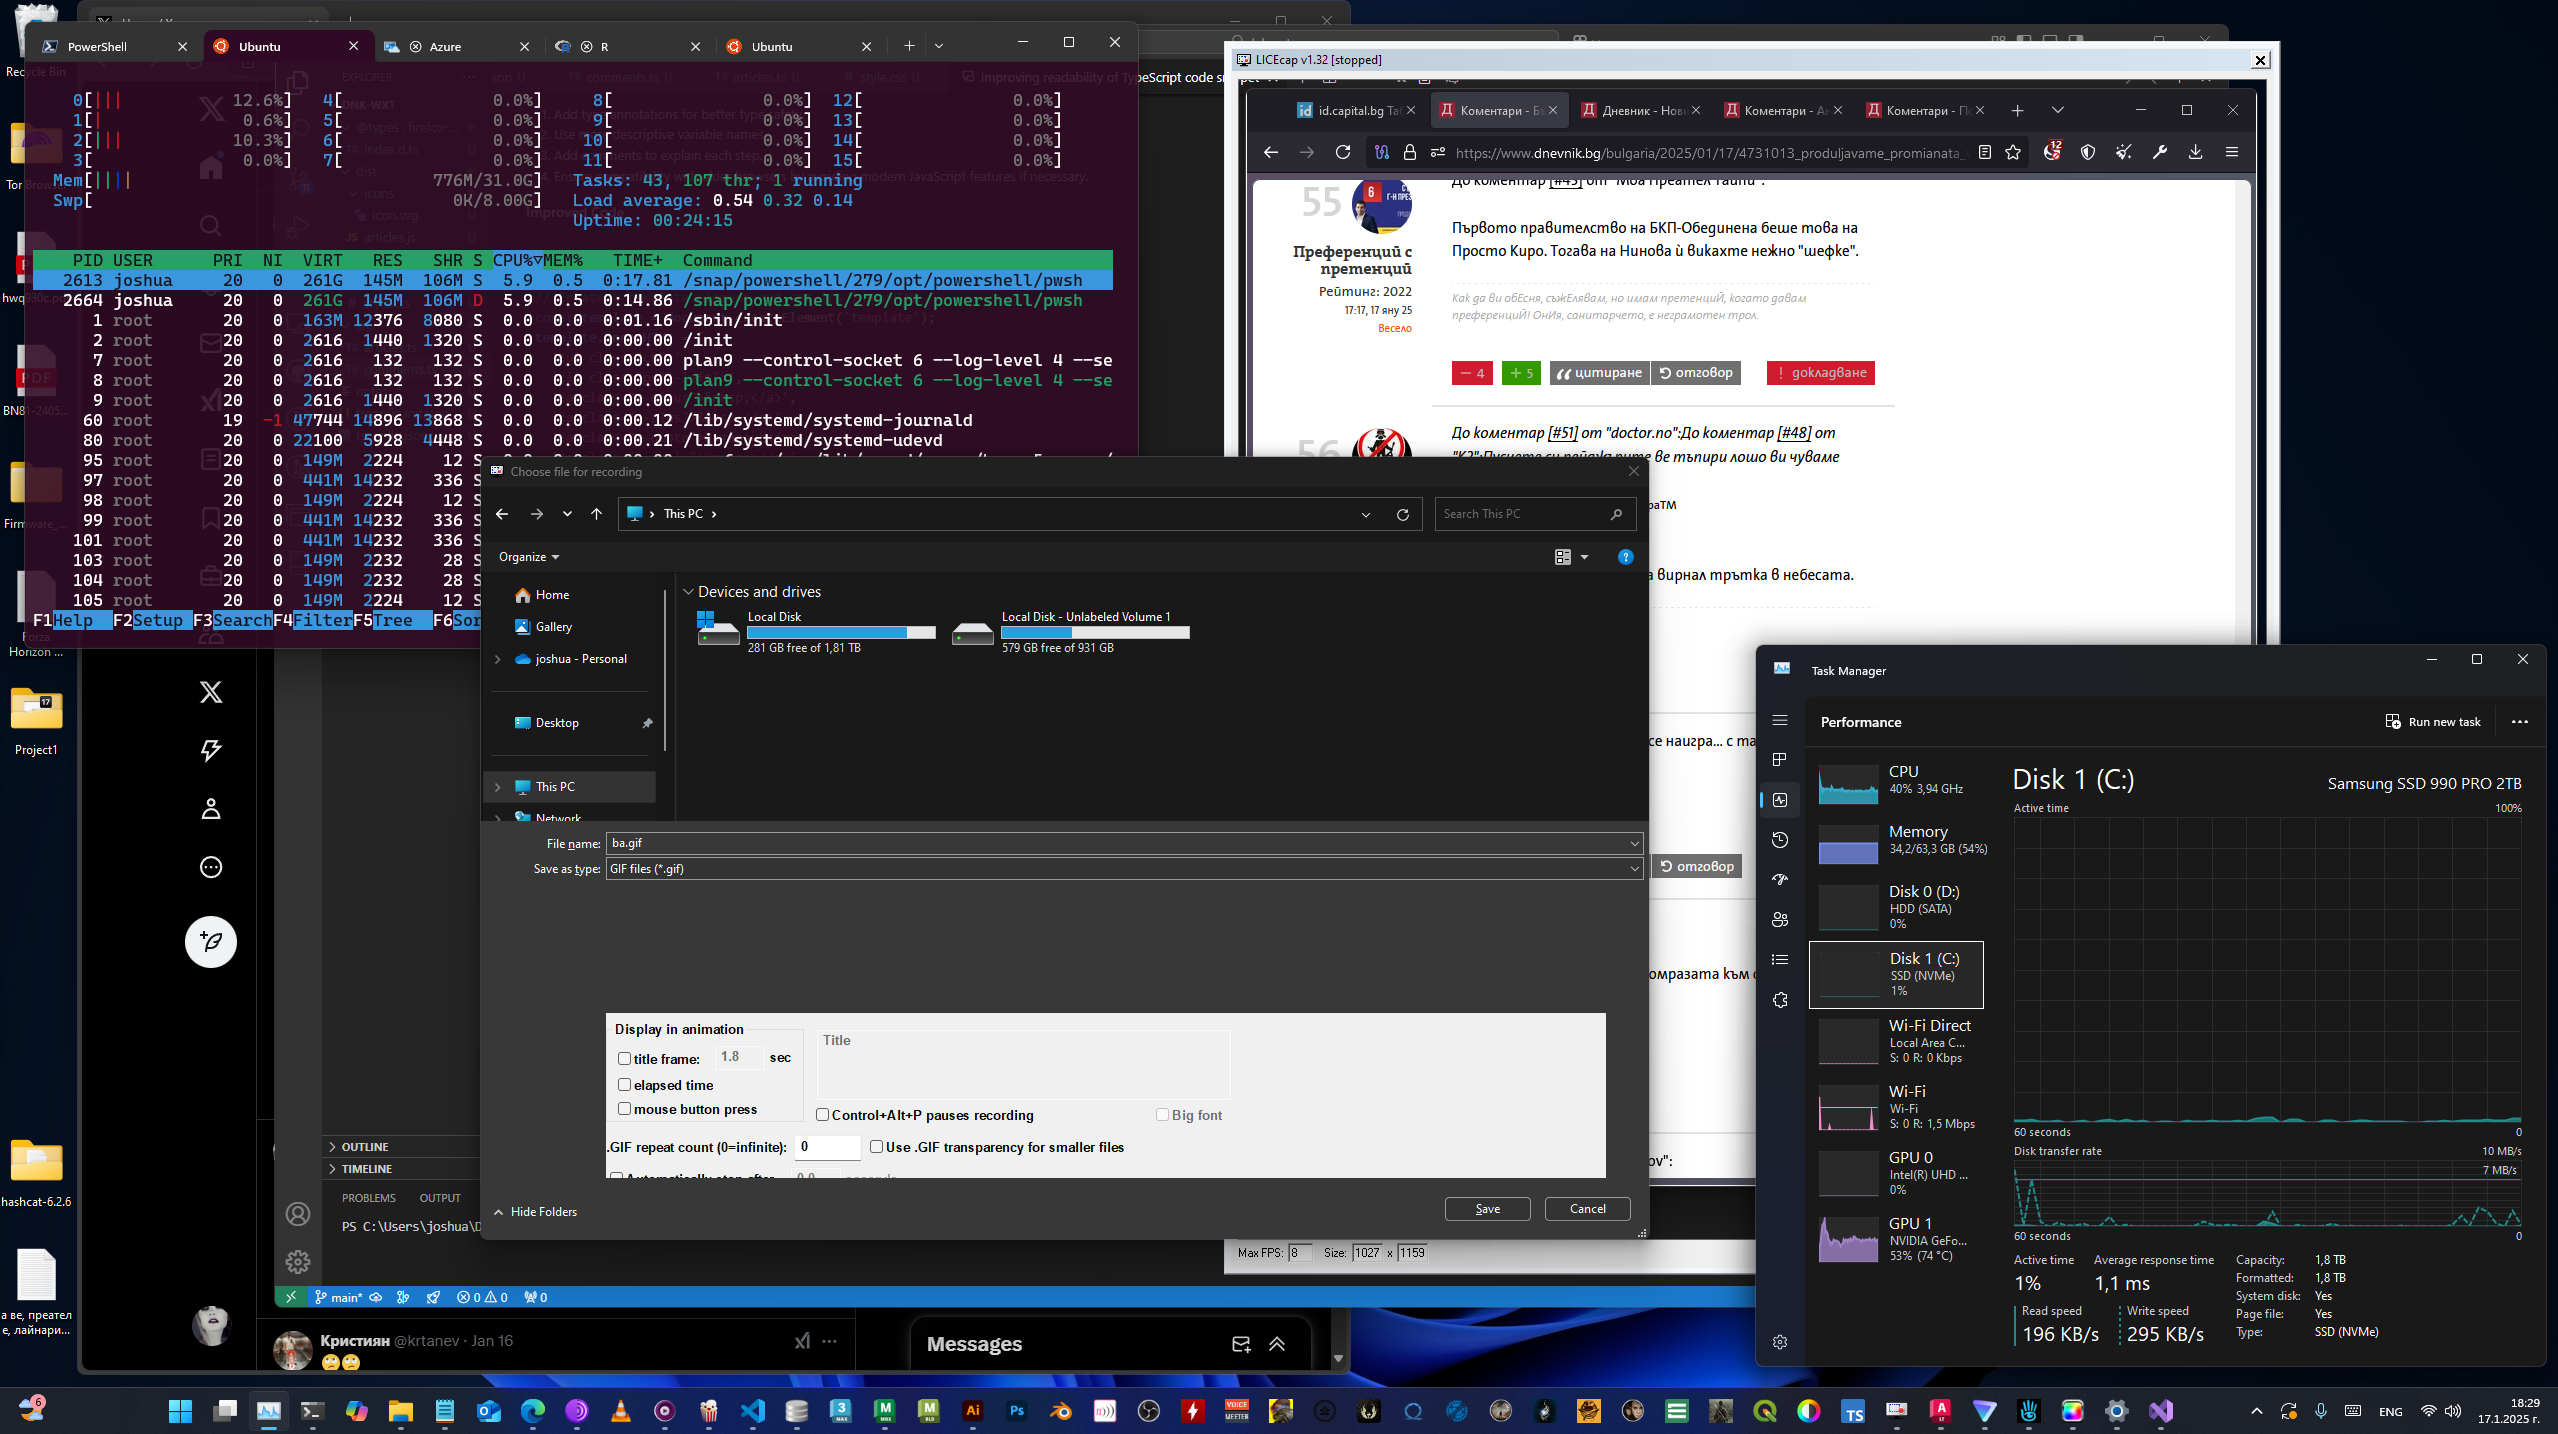Collapse the Devices and drives group
This screenshot has width=2558, height=1434.
pyautogui.click(x=688, y=592)
